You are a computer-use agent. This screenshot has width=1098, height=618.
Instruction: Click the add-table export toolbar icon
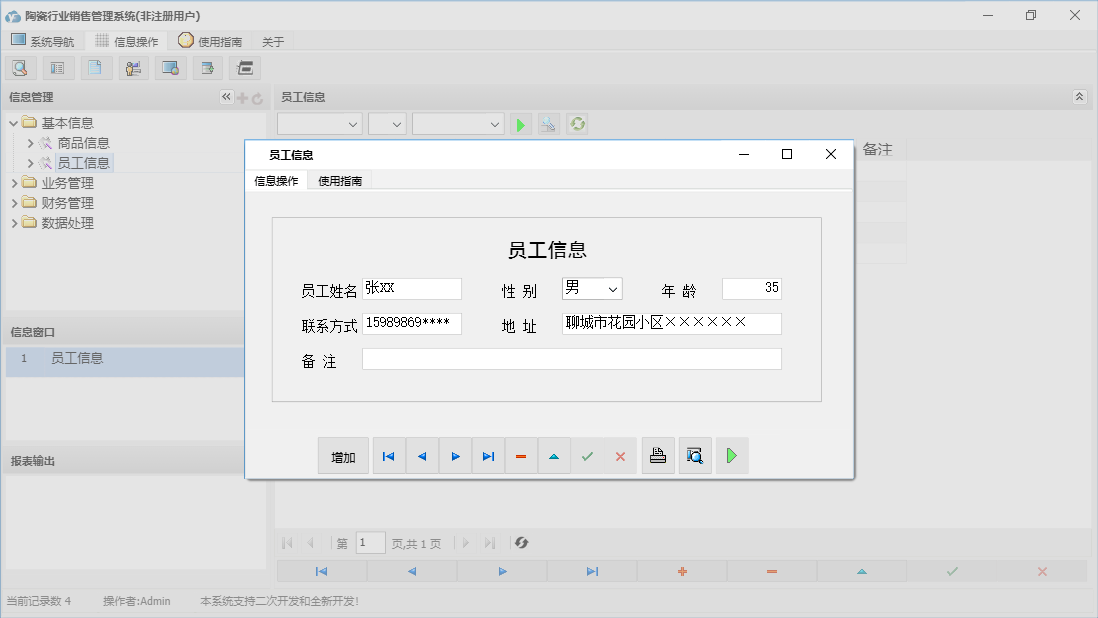click(x=207, y=67)
